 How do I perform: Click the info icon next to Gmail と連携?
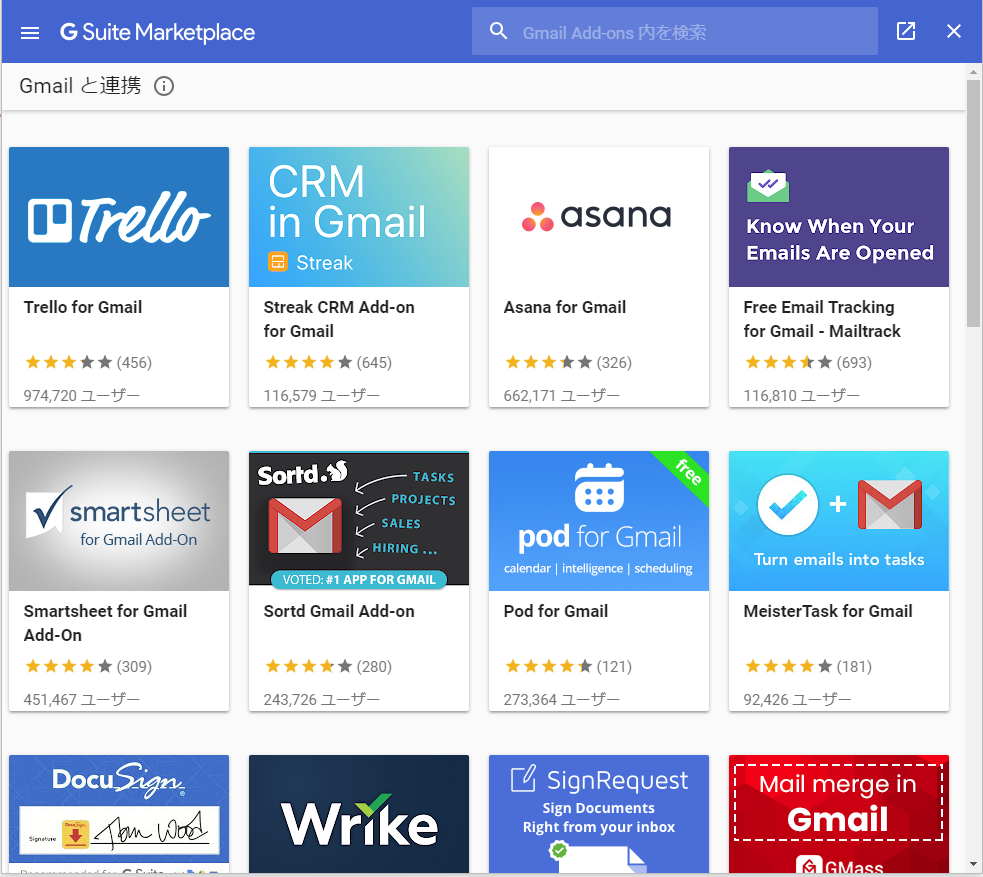click(164, 86)
